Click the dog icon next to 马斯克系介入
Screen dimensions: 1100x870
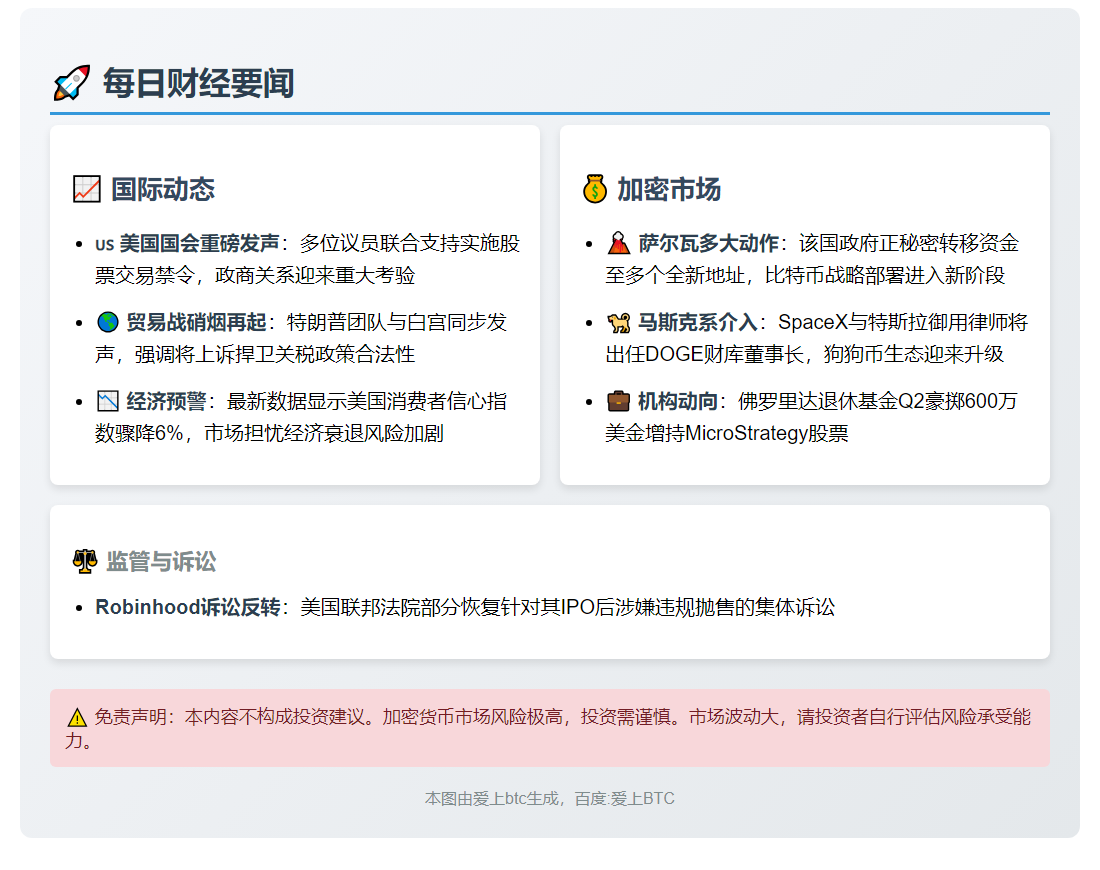(x=619, y=322)
